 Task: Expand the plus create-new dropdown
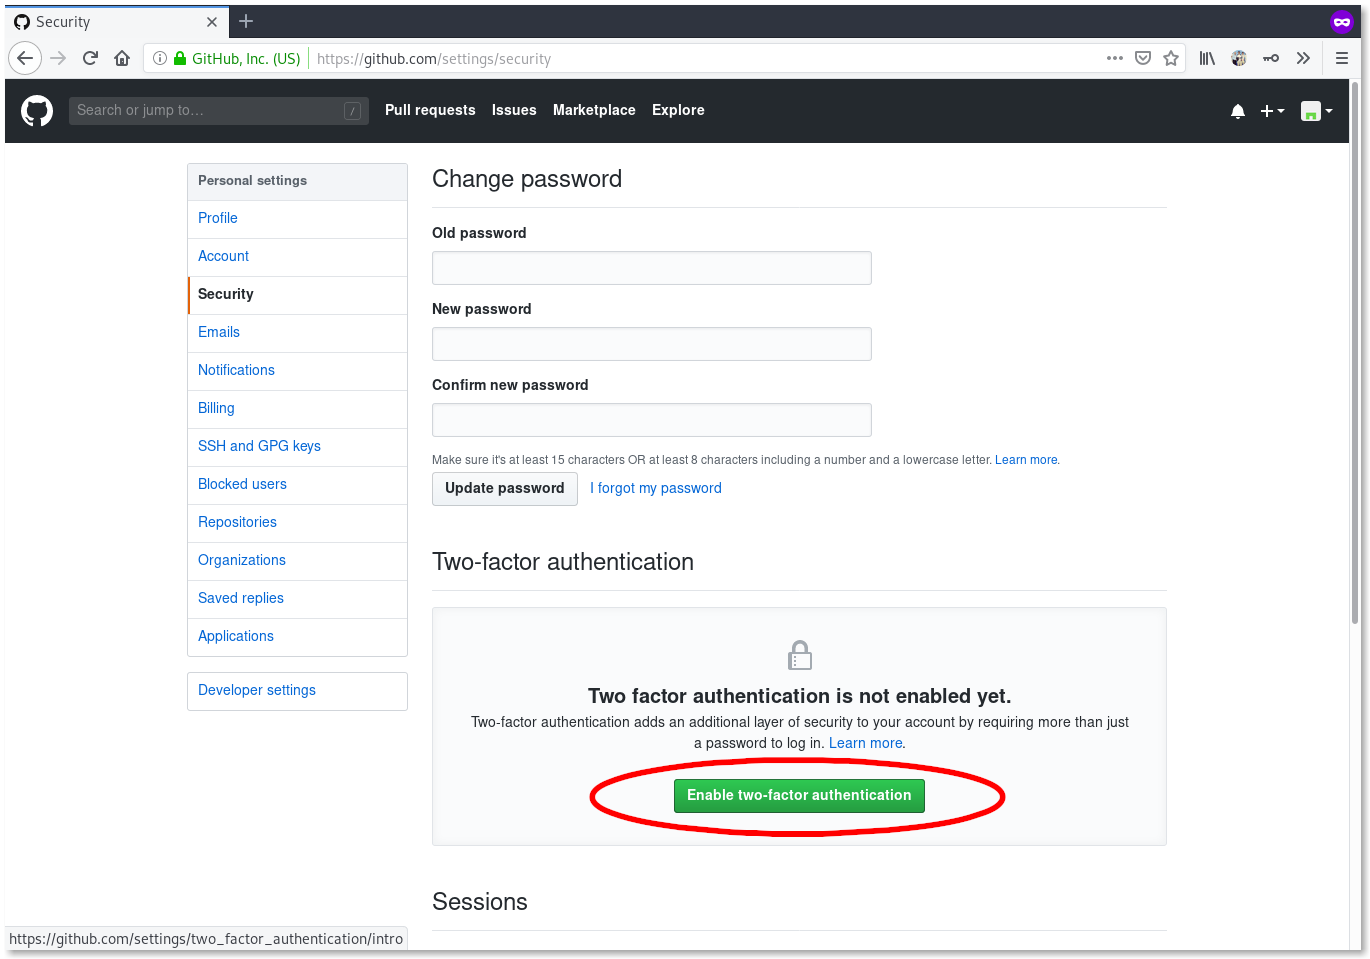pyautogui.click(x=1272, y=111)
